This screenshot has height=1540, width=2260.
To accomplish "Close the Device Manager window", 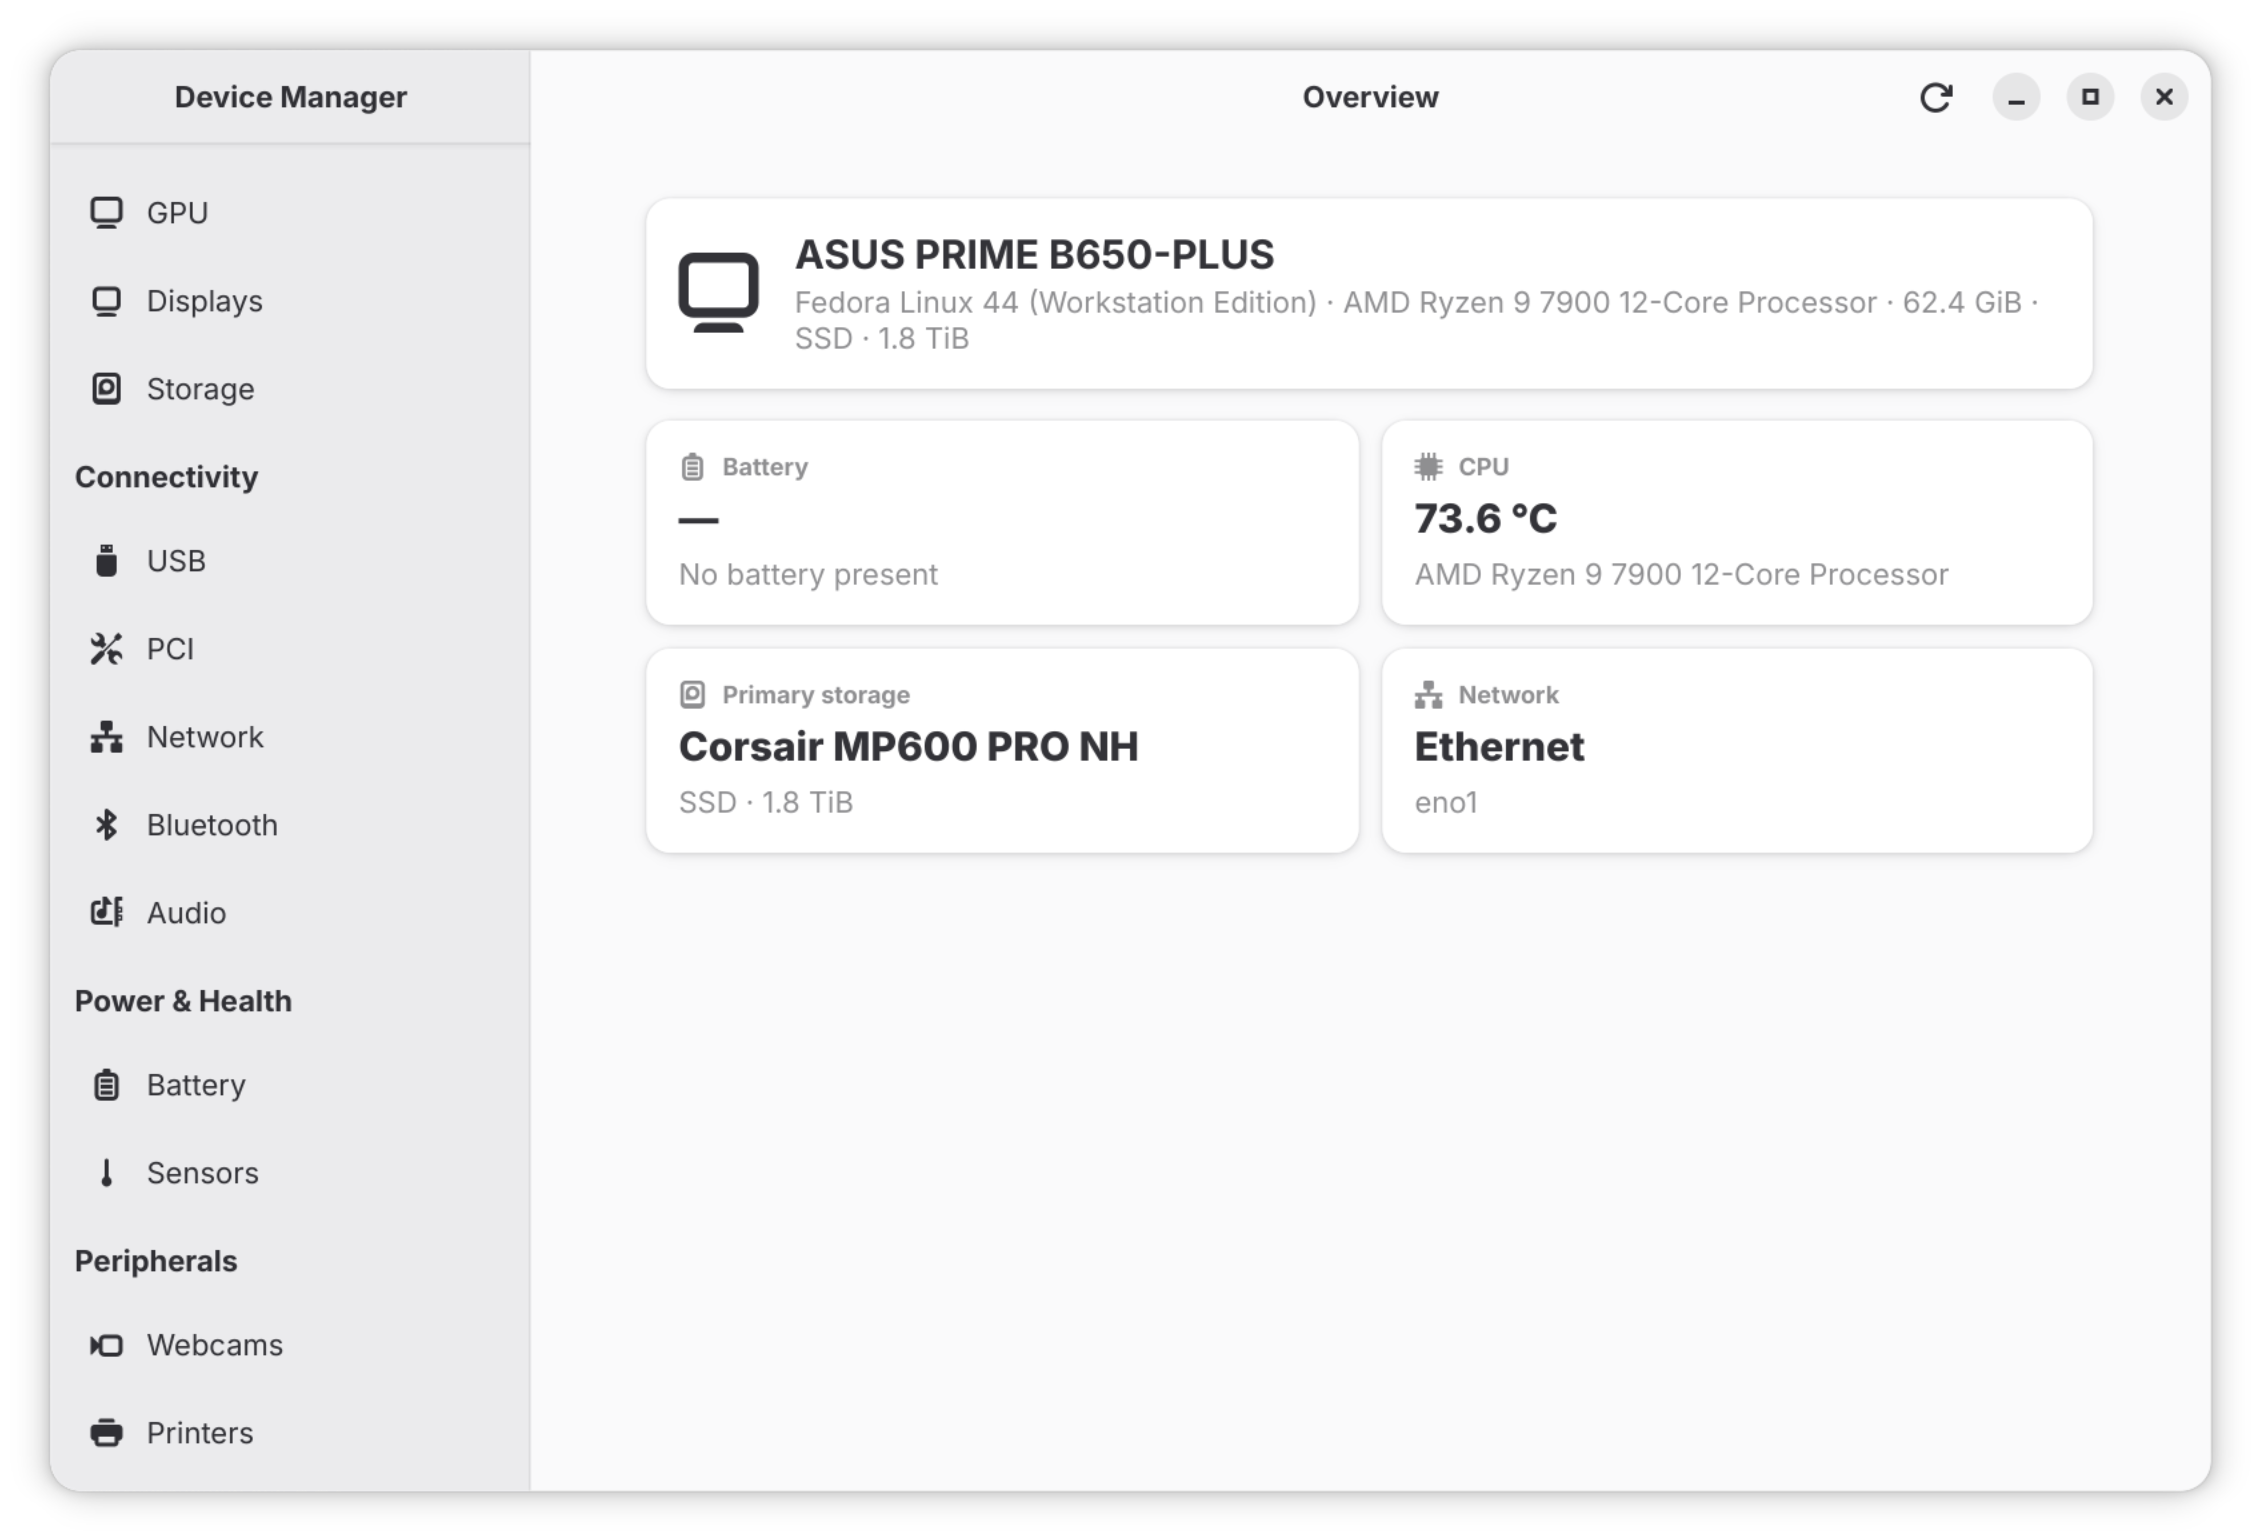I will tap(2164, 97).
